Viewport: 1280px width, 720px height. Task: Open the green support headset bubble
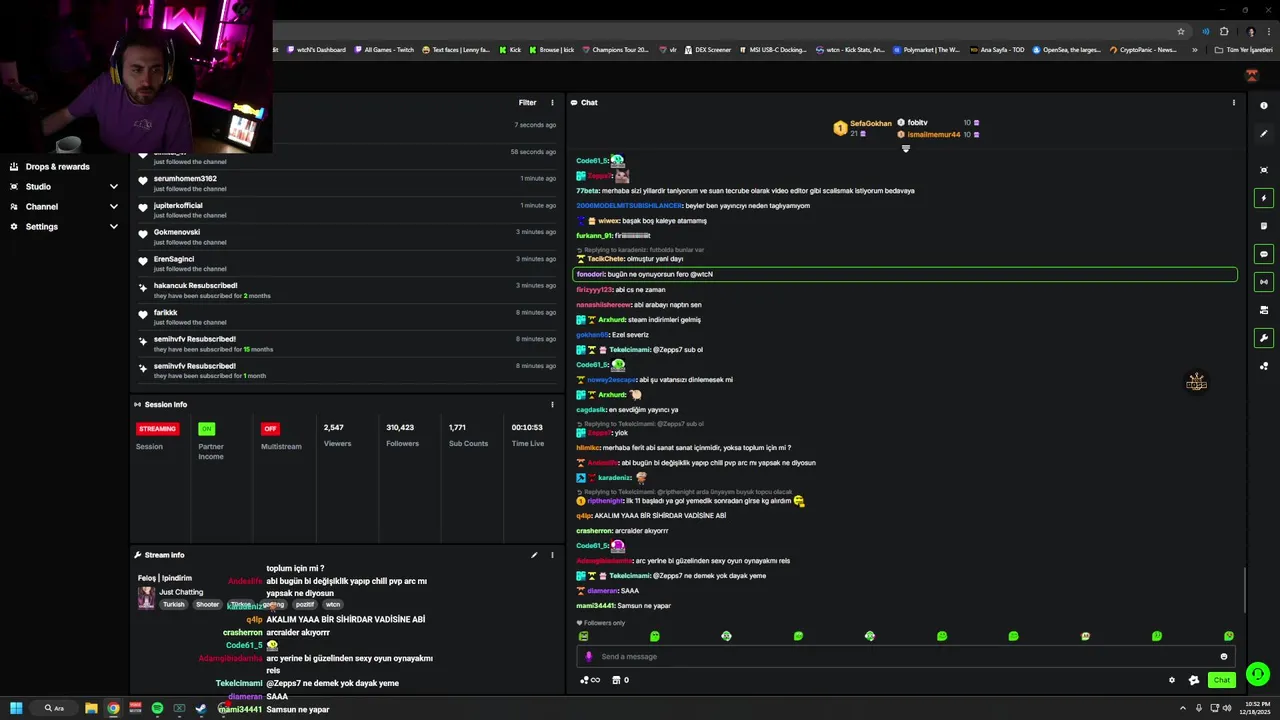pyautogui.click(x=1258, y=674)
